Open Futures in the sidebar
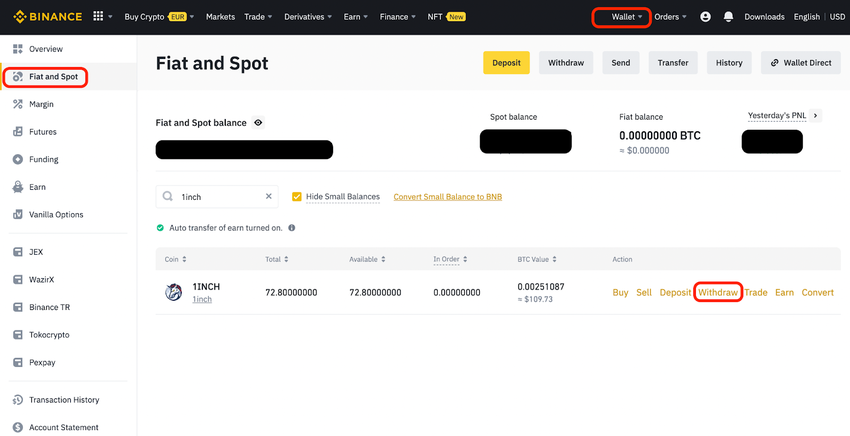 pos(43,132)
